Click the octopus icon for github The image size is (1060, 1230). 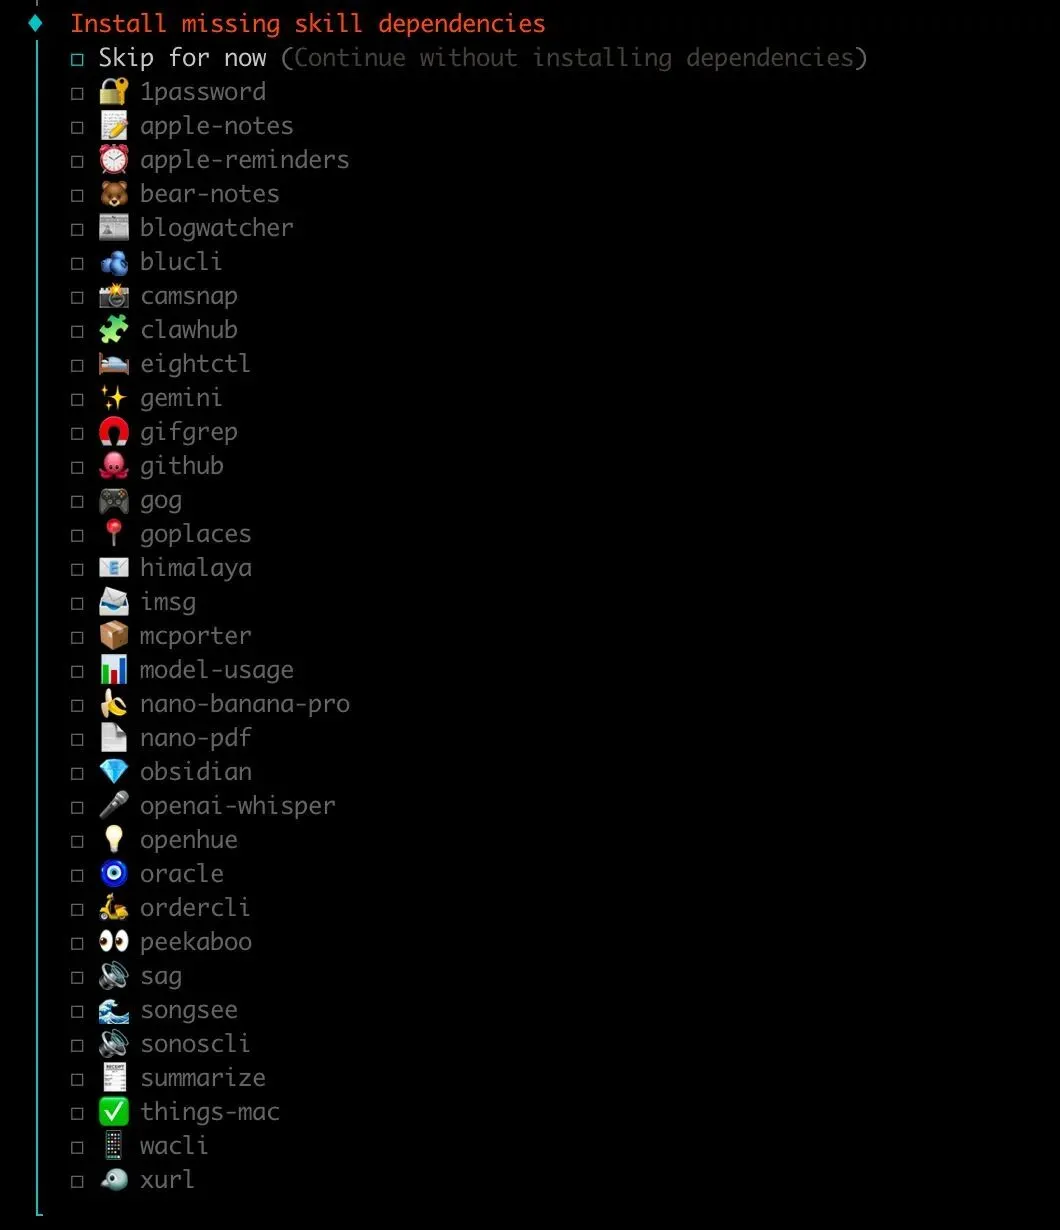tap(113, 466)
